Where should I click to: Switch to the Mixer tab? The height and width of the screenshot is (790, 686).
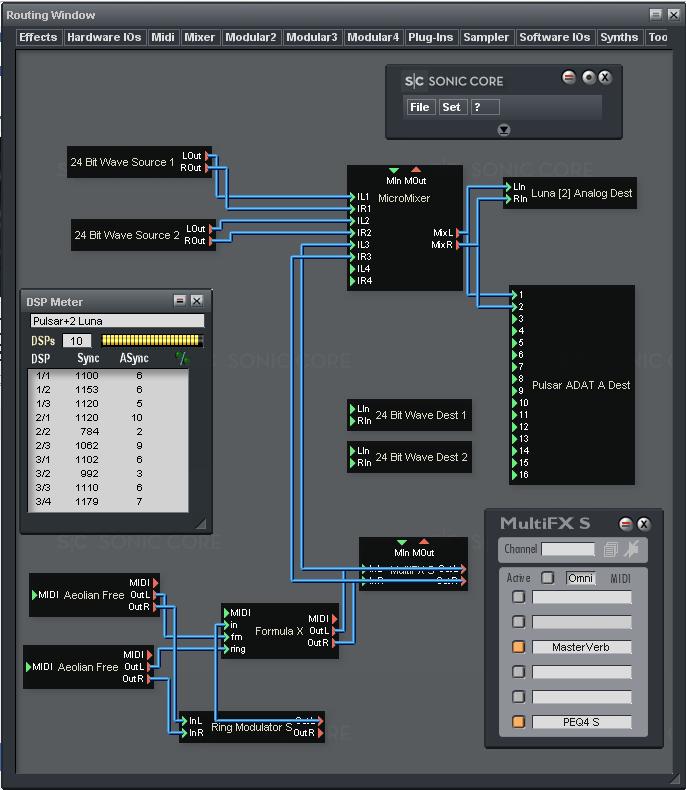point(199,37)
